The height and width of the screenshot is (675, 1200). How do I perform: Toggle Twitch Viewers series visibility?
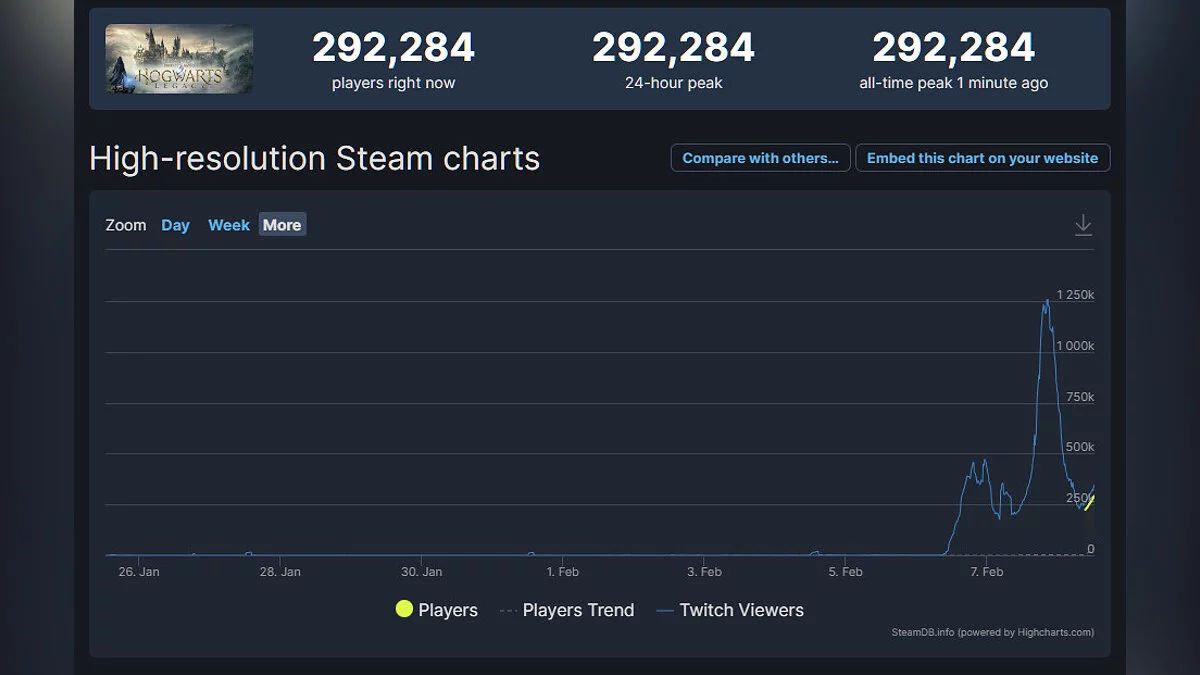point(730,610)
